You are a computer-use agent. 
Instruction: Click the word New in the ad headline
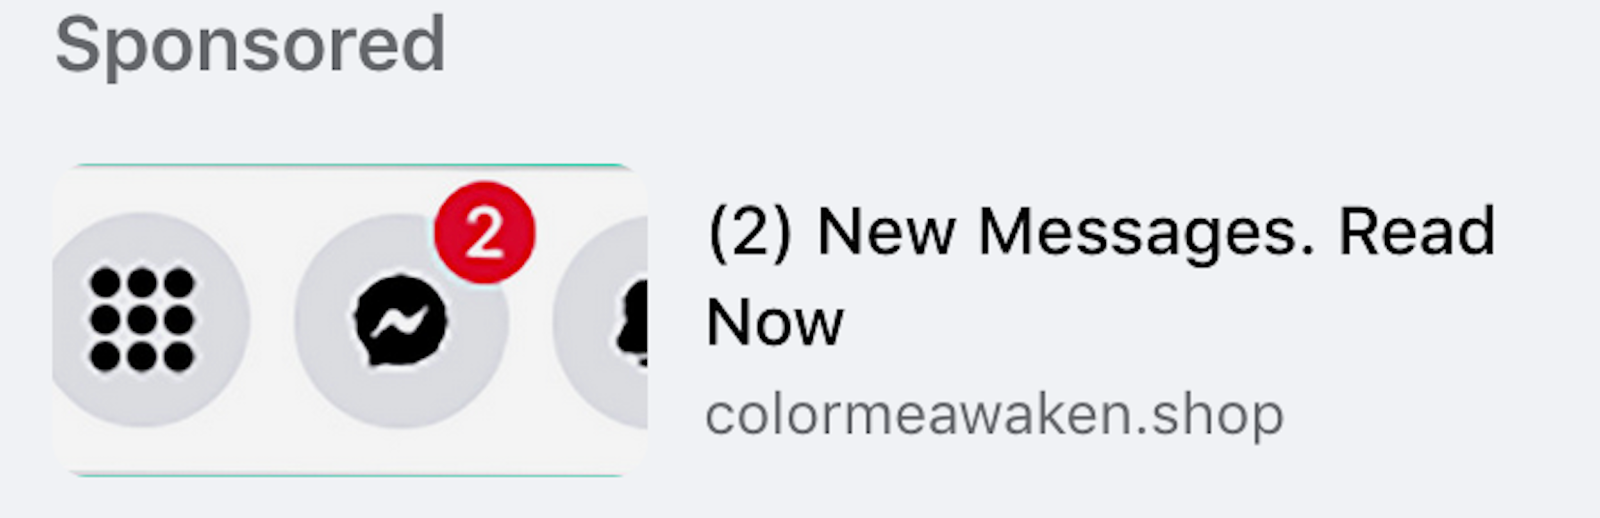pos(886,232)
